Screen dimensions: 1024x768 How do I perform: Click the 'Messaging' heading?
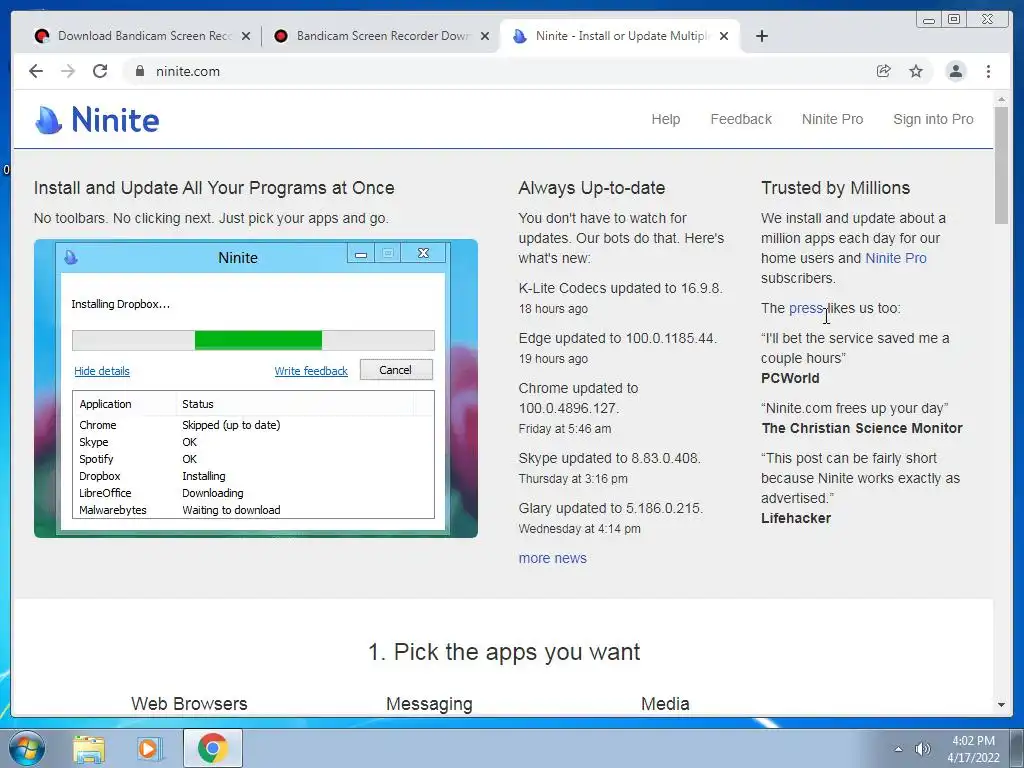point(429,704)
